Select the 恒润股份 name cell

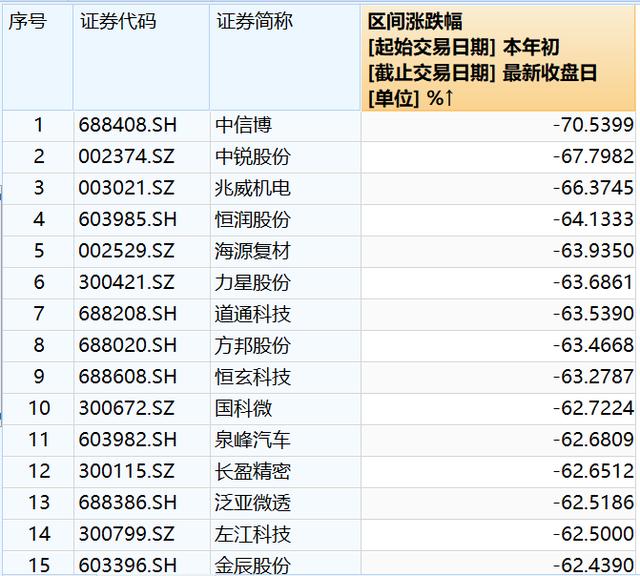286,220
